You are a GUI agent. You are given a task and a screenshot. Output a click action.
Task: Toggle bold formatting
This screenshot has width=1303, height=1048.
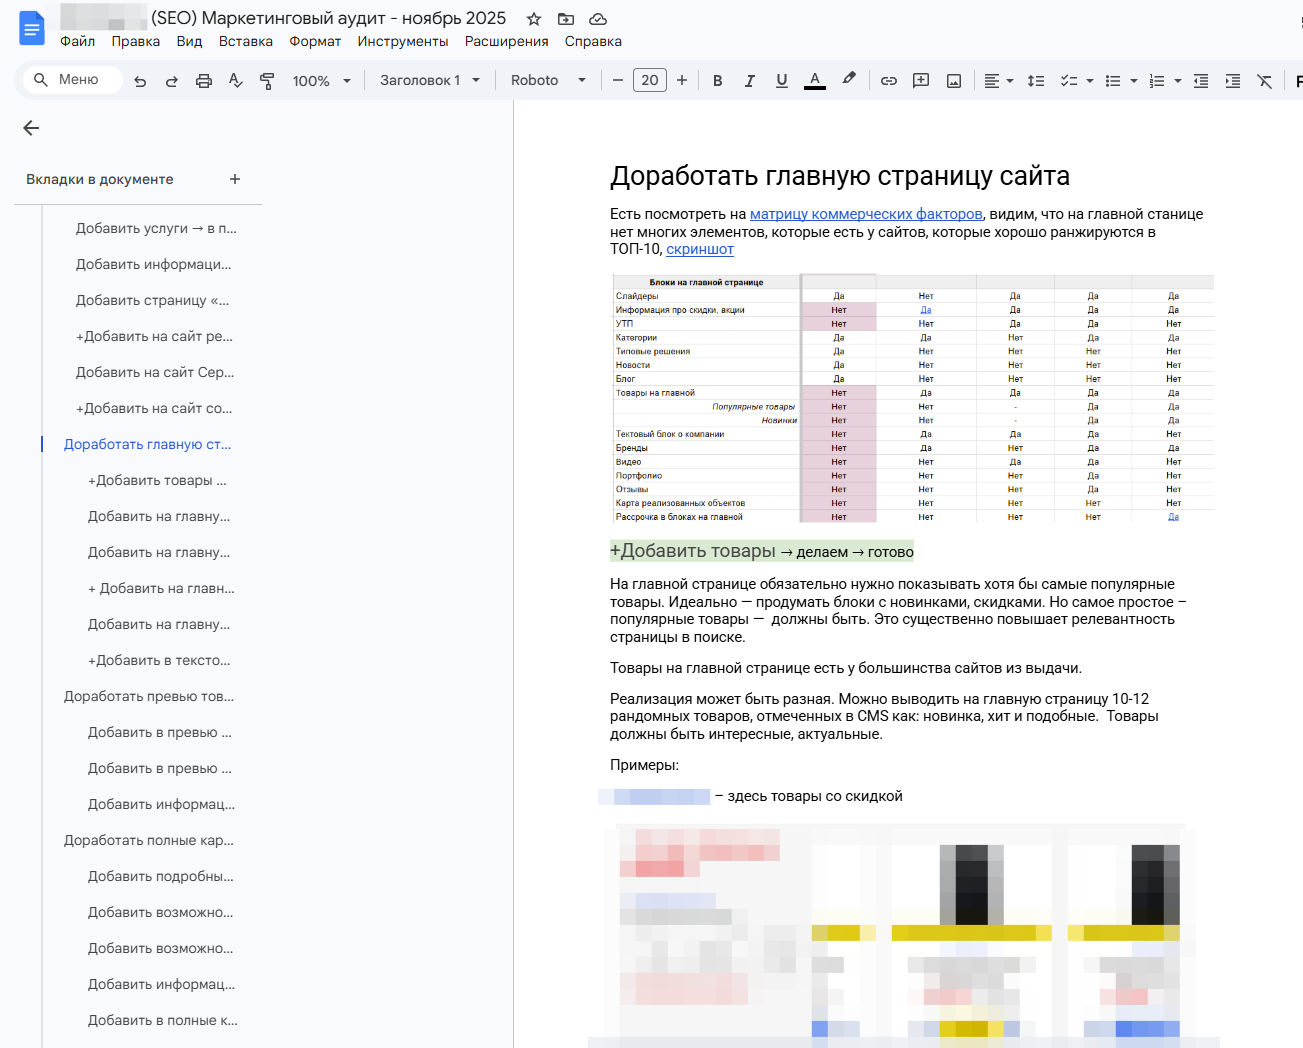tap(717, 81)
